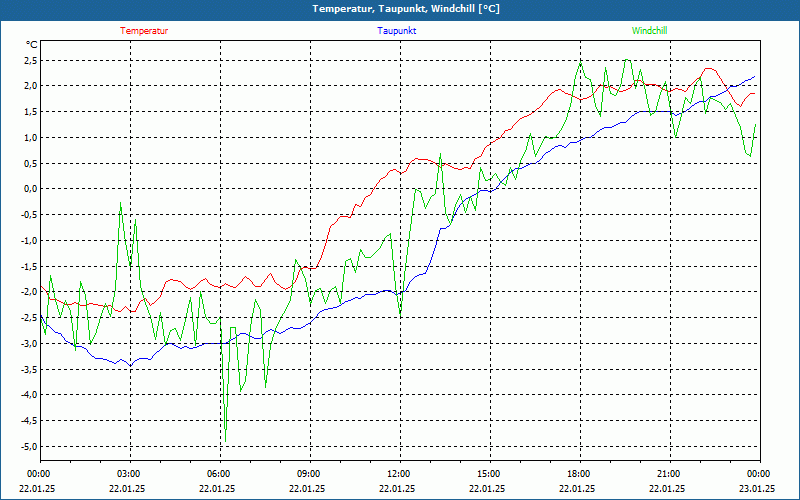Click the 09:00 time label on x-axis
Viewport: 800px width, 500px height.
pos(310,474)
